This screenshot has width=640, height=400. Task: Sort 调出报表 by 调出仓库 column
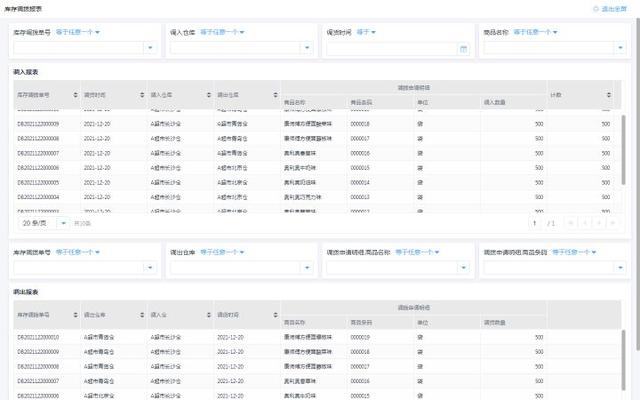[142, 315]
